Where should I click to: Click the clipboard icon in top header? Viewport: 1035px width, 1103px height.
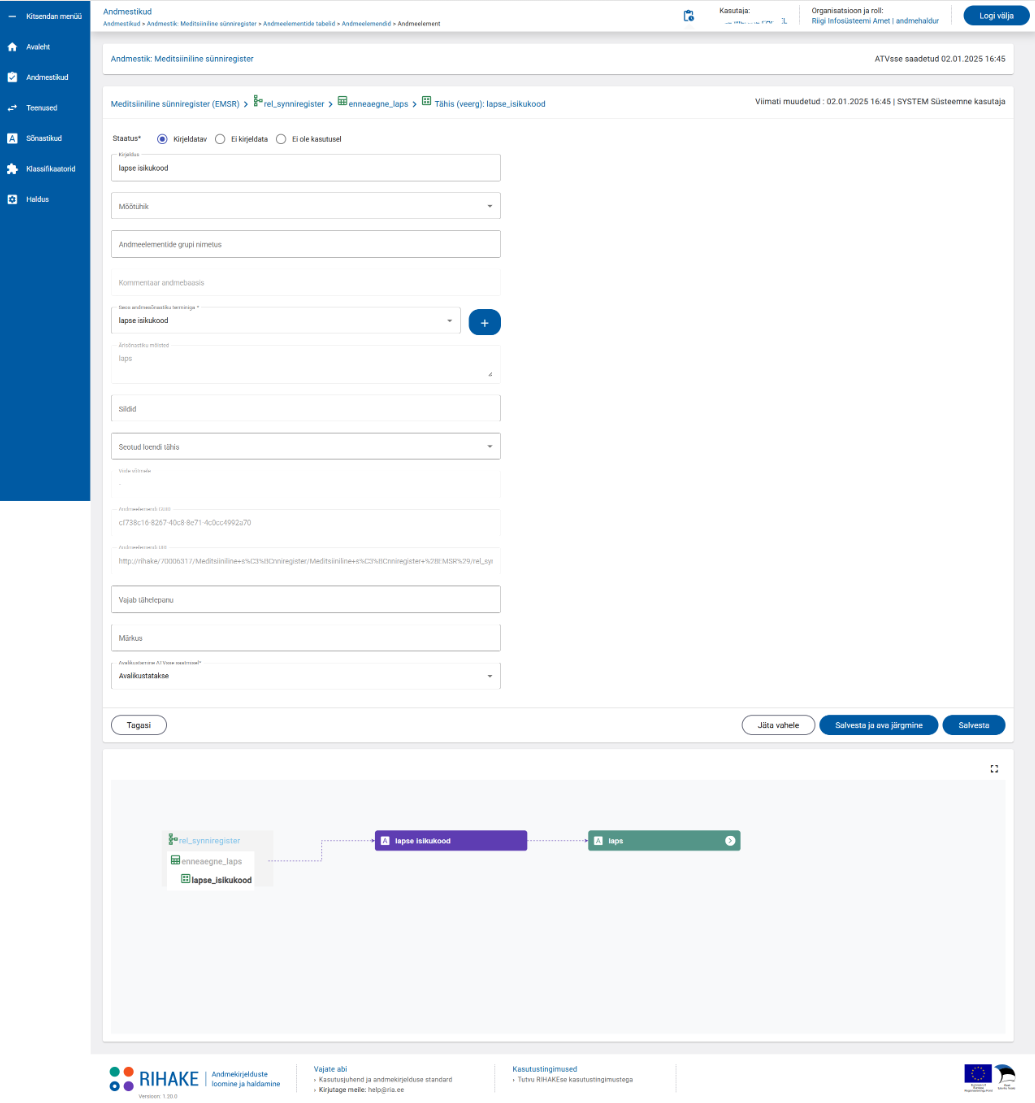688,16
